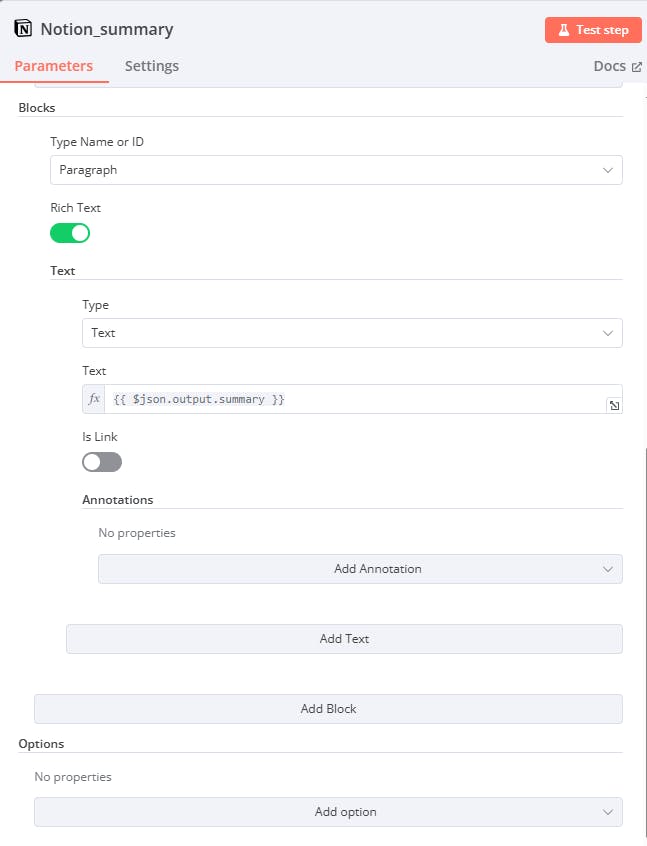647x846 pixels.
Task: Enable the Is Link toggle
Action: point(102,462)
